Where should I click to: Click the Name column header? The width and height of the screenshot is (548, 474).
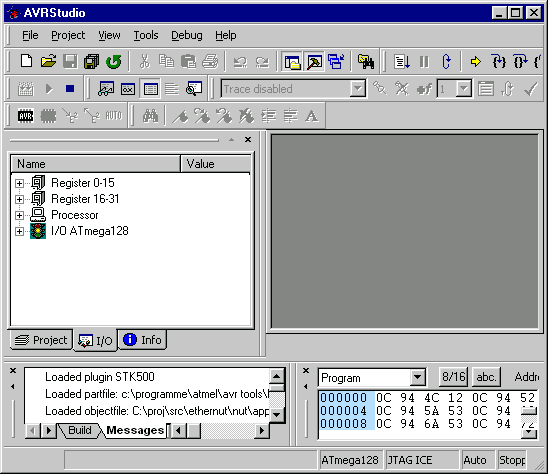point(95,164)
